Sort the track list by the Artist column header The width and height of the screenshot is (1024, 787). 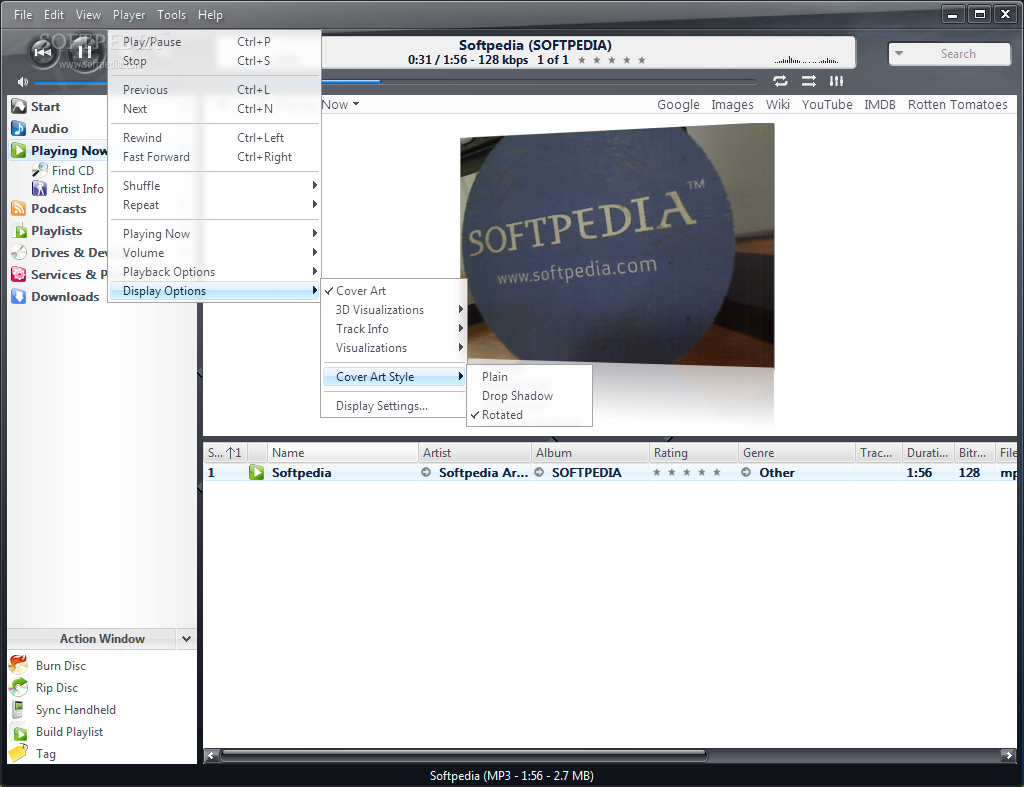474,453
